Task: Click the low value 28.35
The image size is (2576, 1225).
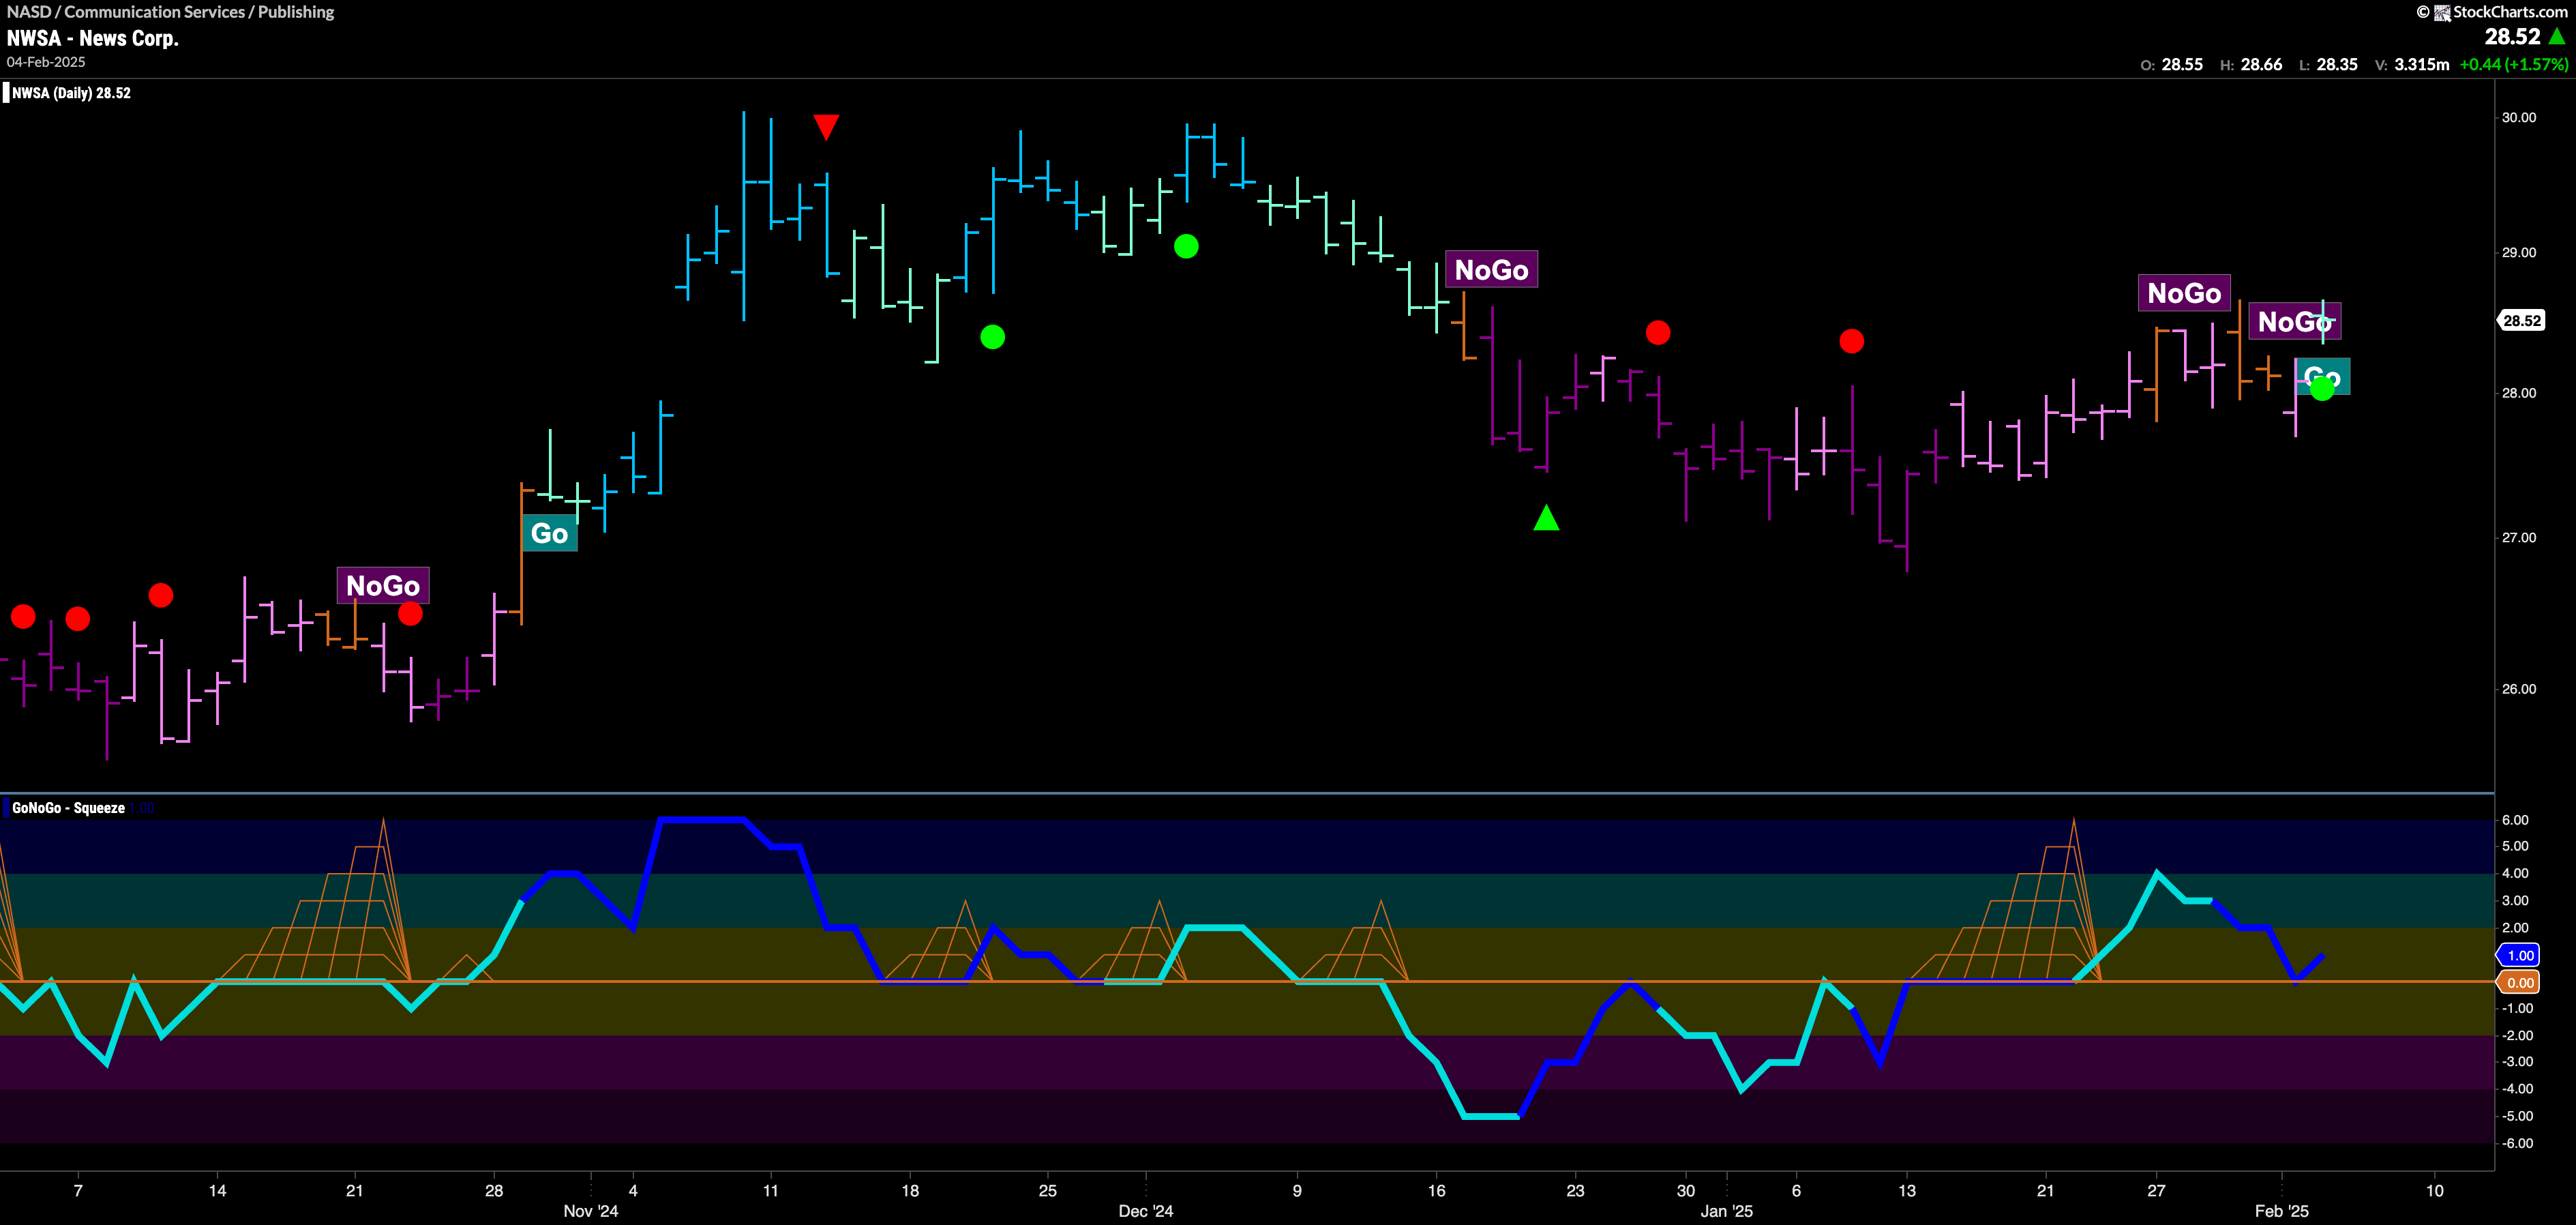Action: coord(2337,64)
